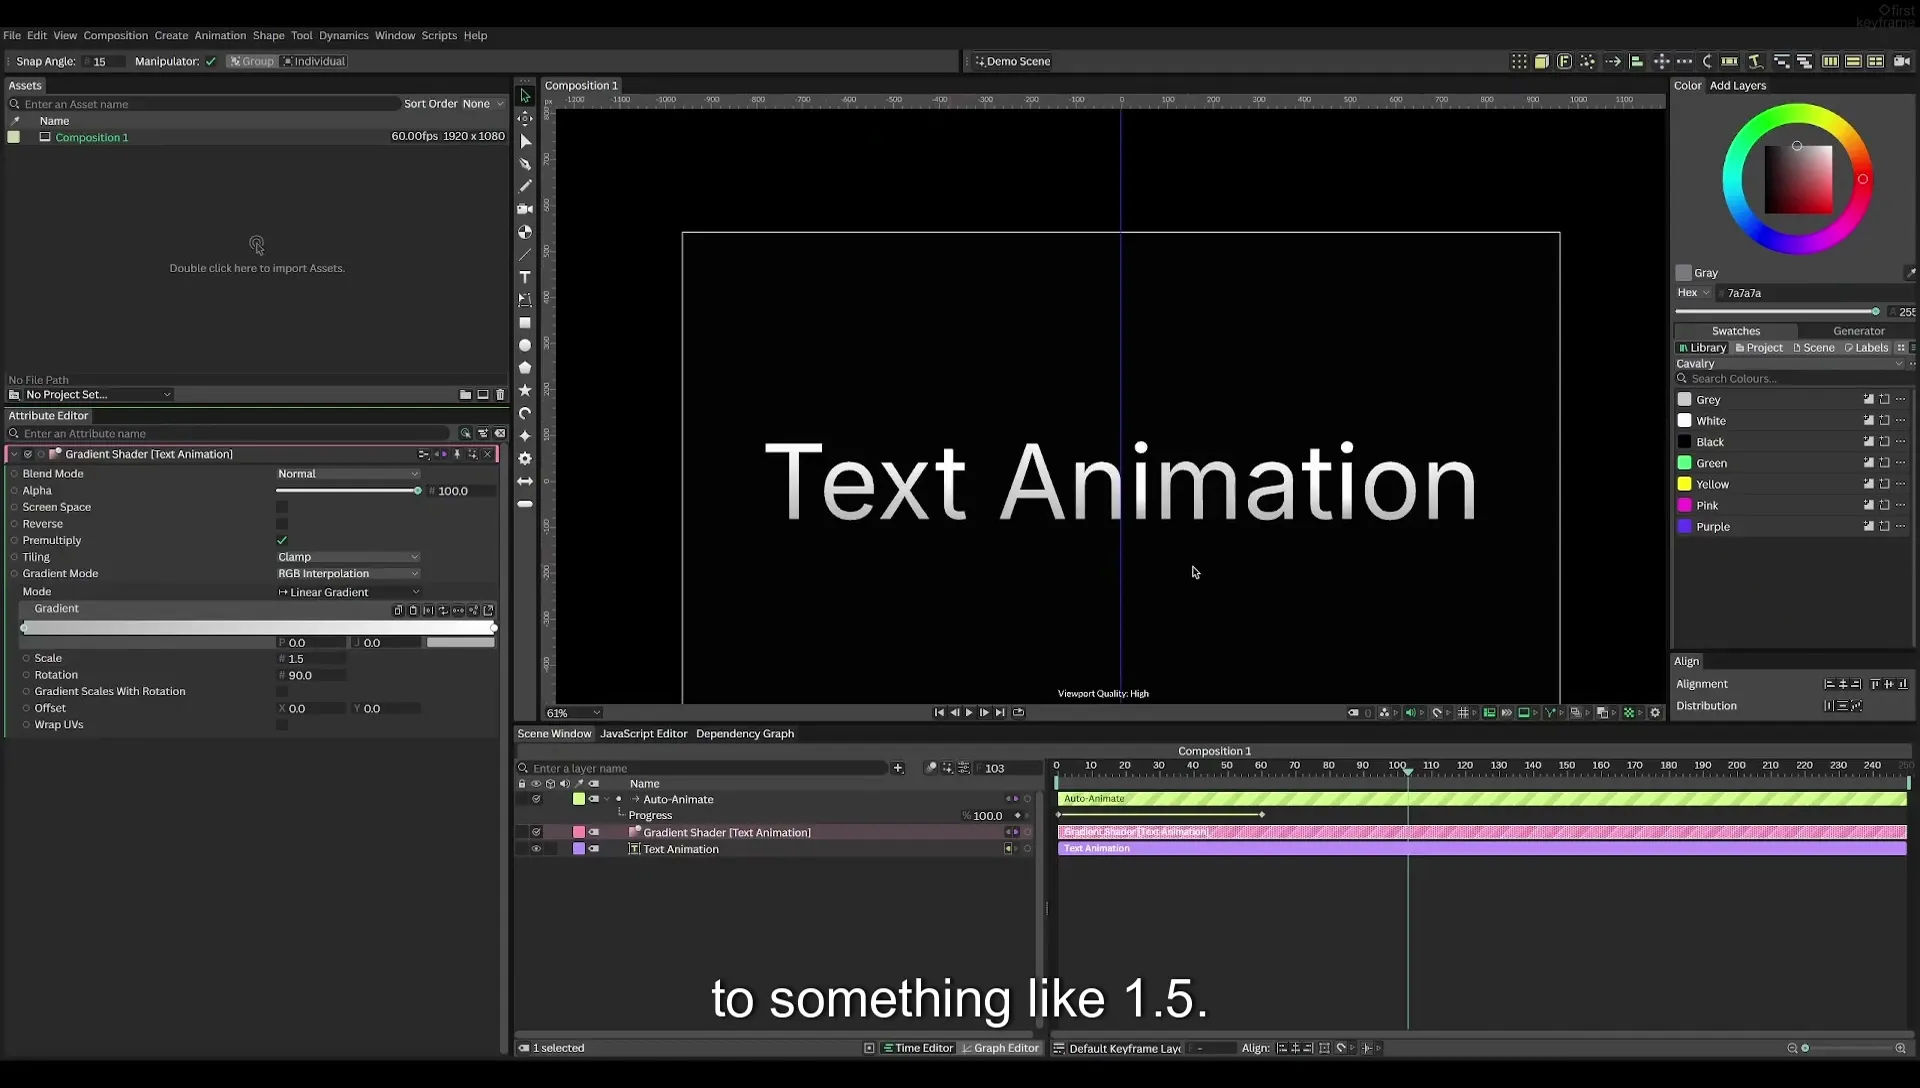The width and height of the screenshot is (1920, 1088).
Task: Select the Rectangle shape tool
Action: (525, 323)
